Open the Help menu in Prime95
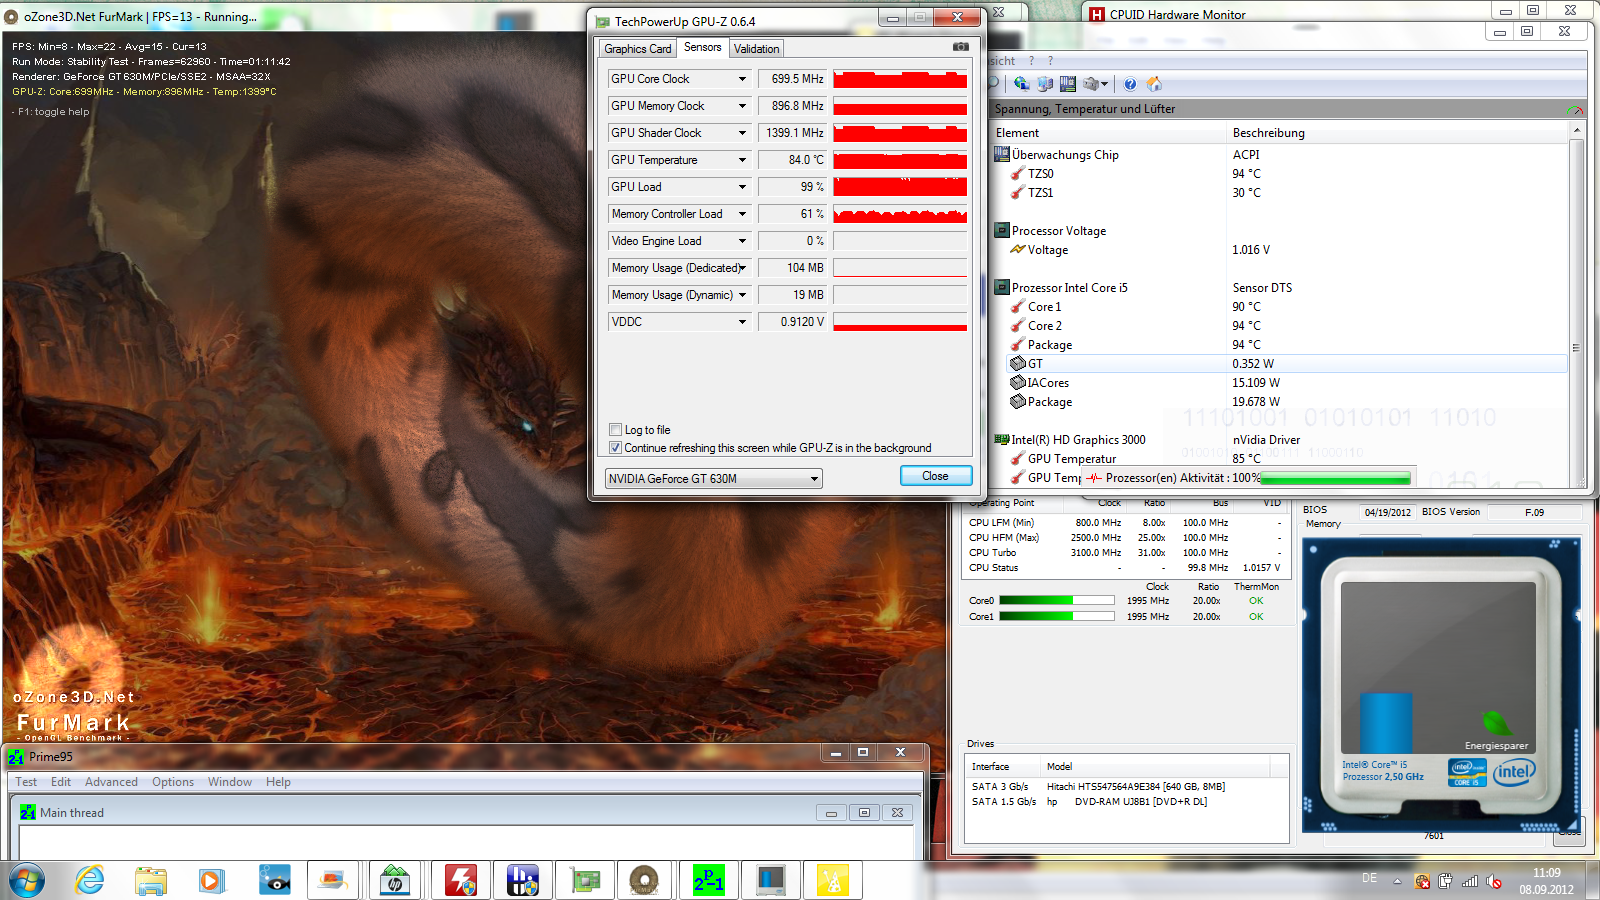Viewport: 1600px width, 900px height. click(278, 782)
